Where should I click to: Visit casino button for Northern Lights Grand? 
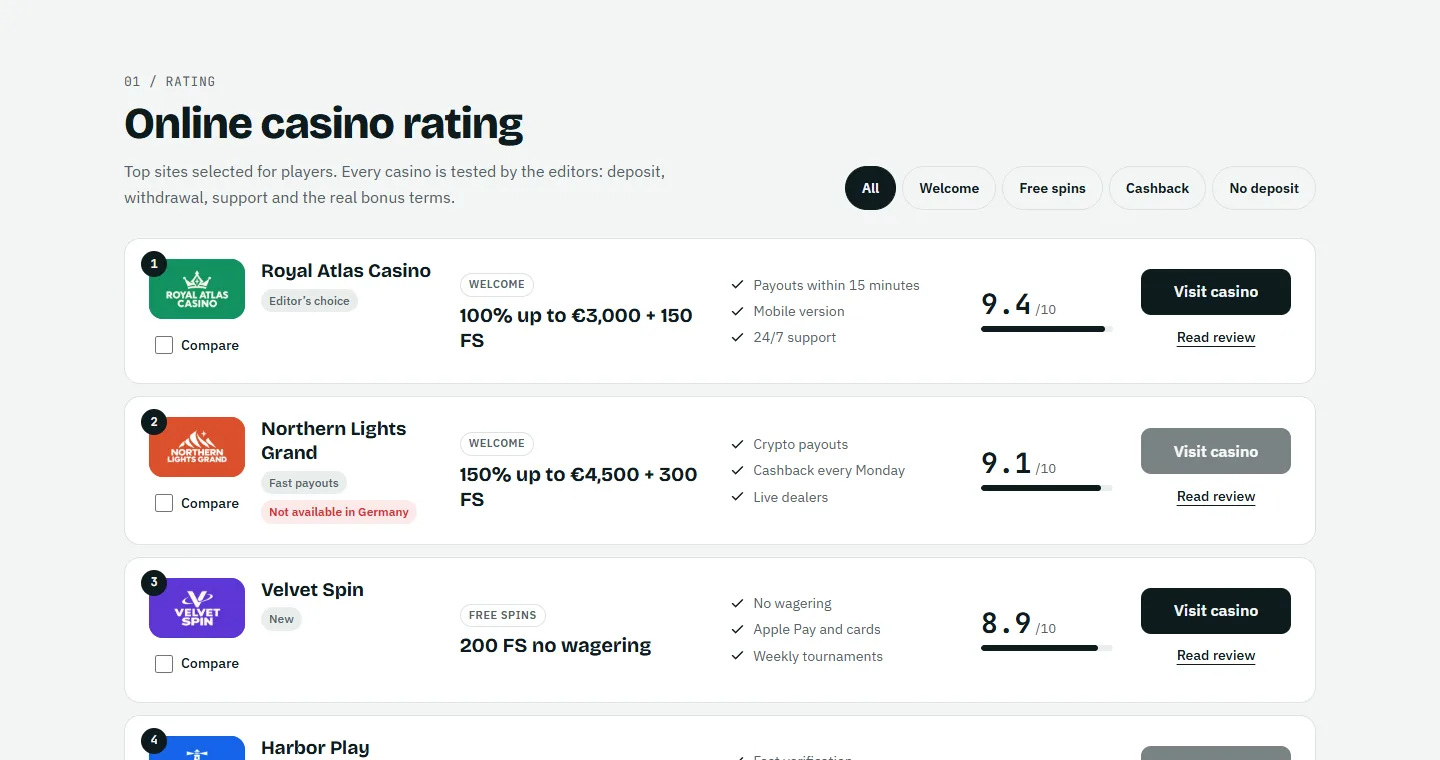1216,451
